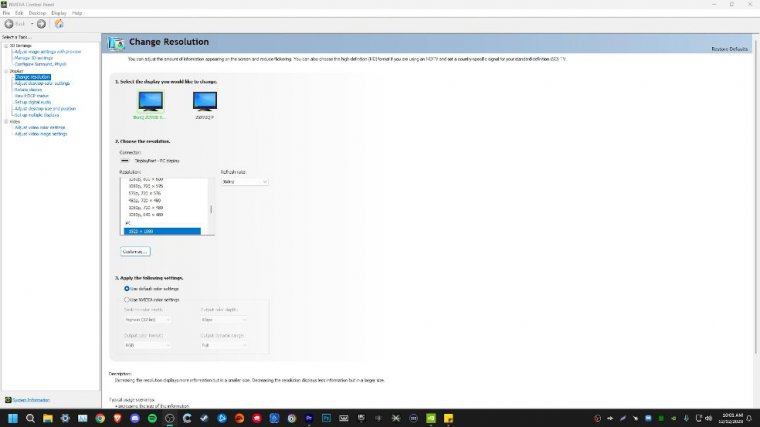Click the Forward navigation arrow

[x=41, y=23]
